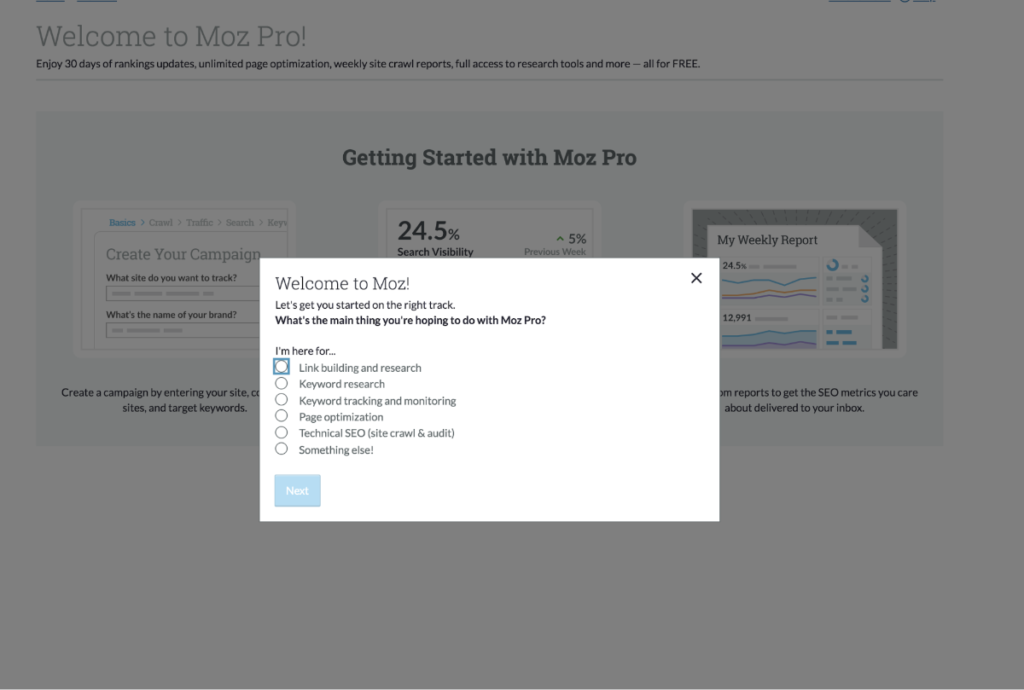Close the Welcome to Moz dialog
The image size is (1024, 690).
(x=696, y=278)
